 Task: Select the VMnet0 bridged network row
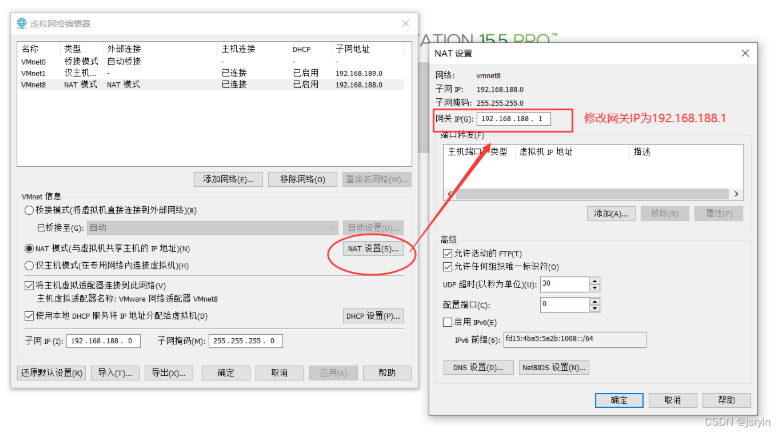click(210, 62)
